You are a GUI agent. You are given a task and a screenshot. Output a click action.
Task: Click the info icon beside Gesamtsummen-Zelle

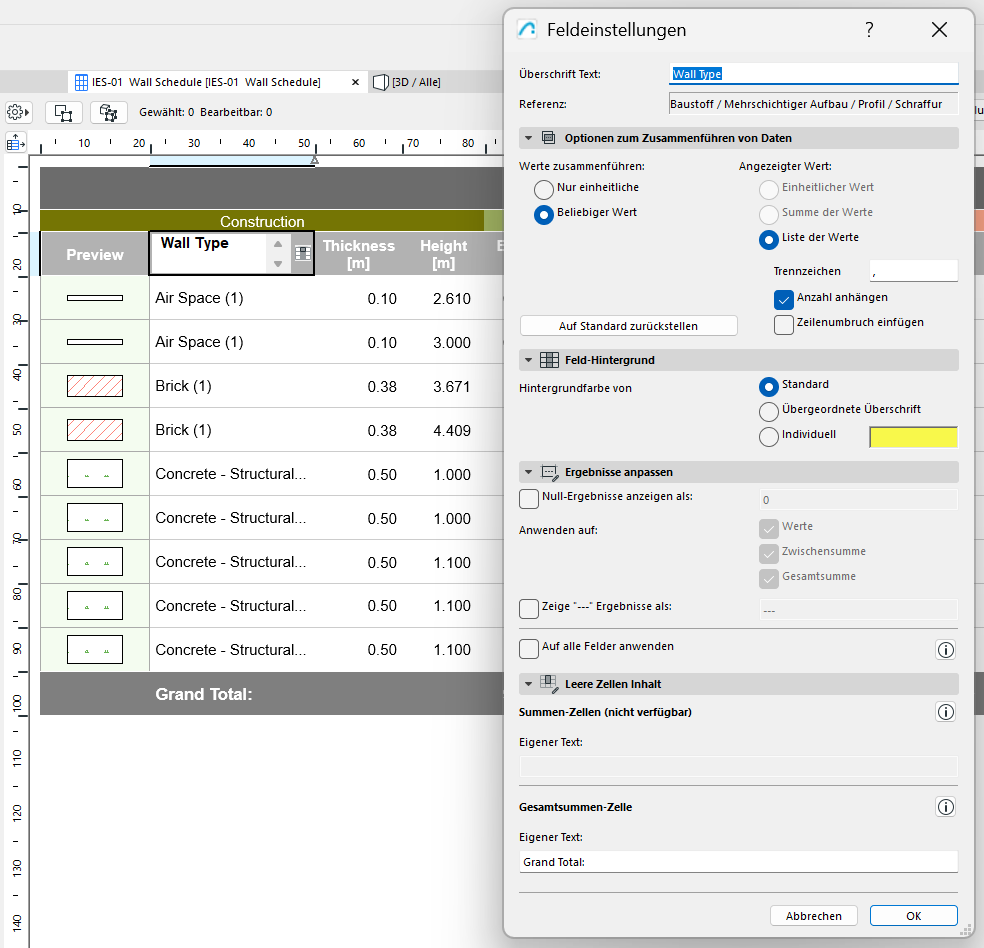(945, 807)
